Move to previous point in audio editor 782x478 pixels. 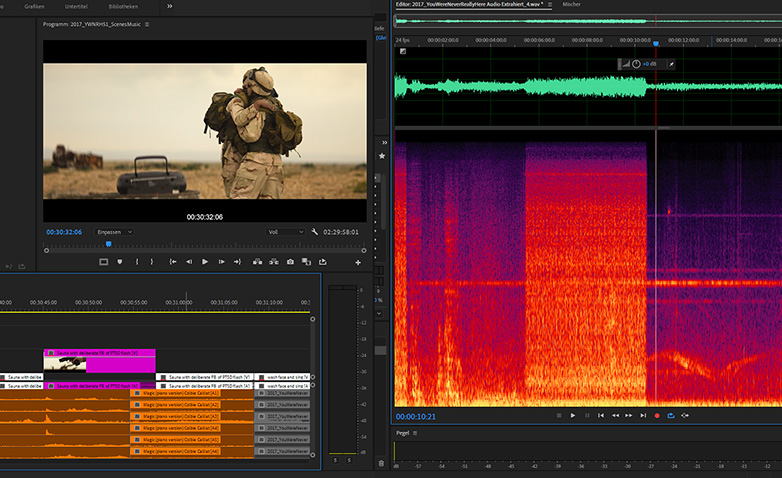click(x=601, y=415)
